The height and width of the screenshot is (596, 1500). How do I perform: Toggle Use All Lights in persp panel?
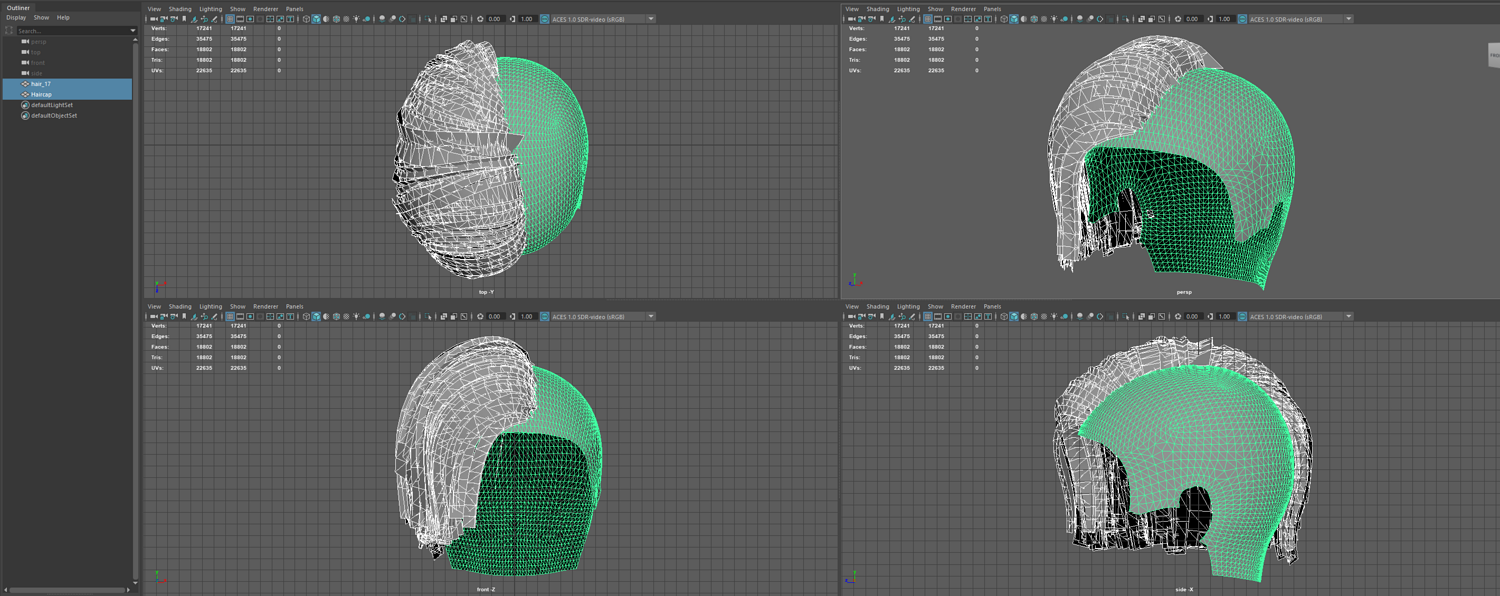[x=1054, y=19]
